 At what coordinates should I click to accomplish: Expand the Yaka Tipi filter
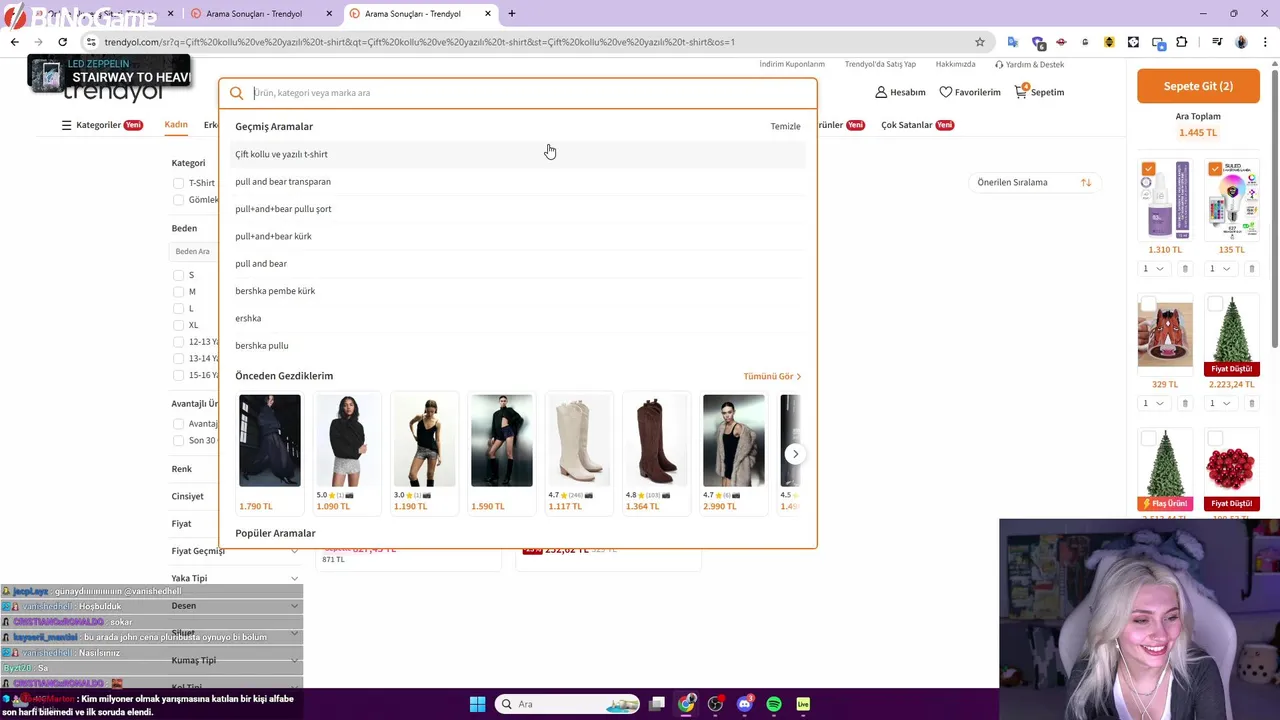coord(235,578)
